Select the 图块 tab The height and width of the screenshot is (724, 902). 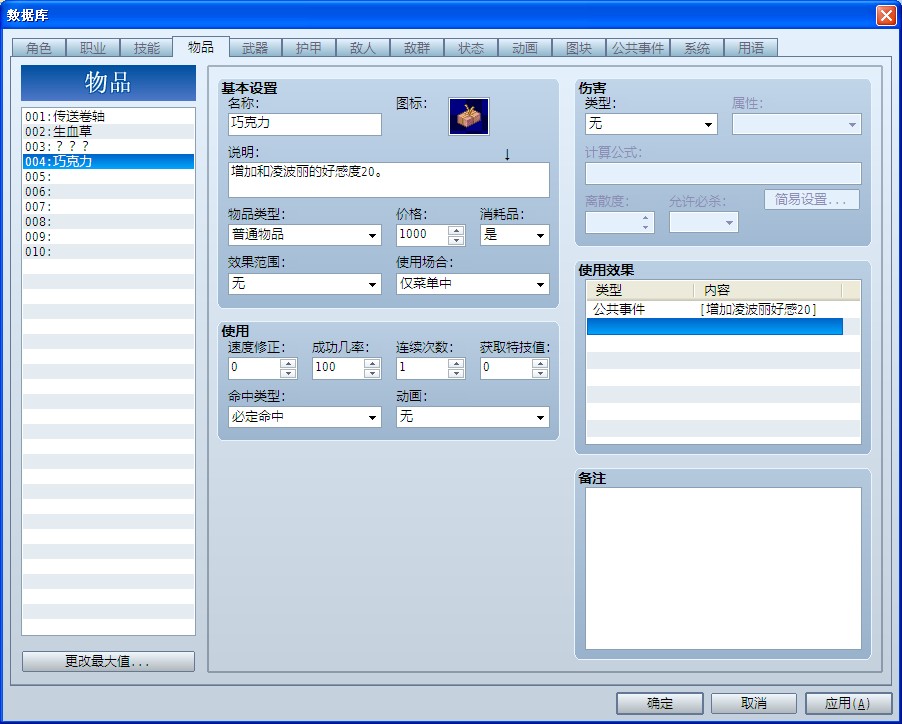(579, 48)
